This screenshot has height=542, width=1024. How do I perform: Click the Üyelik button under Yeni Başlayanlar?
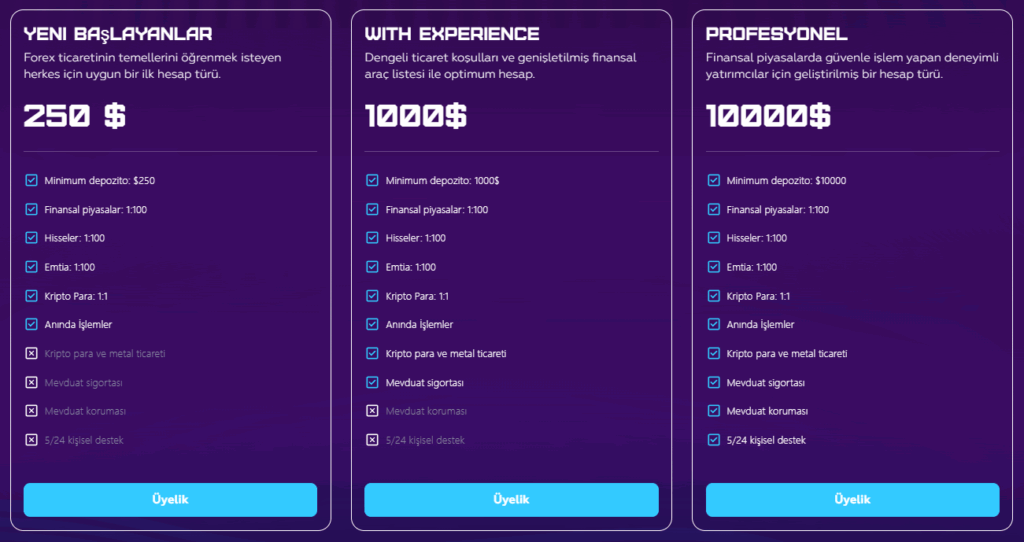pos(170,500)
